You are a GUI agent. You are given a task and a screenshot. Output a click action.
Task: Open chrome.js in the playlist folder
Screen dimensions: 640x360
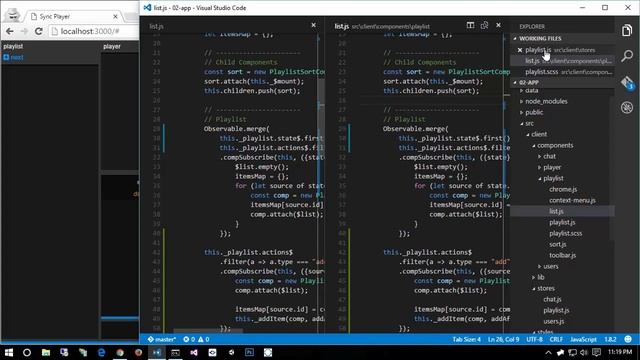click(x=562, y=189)
